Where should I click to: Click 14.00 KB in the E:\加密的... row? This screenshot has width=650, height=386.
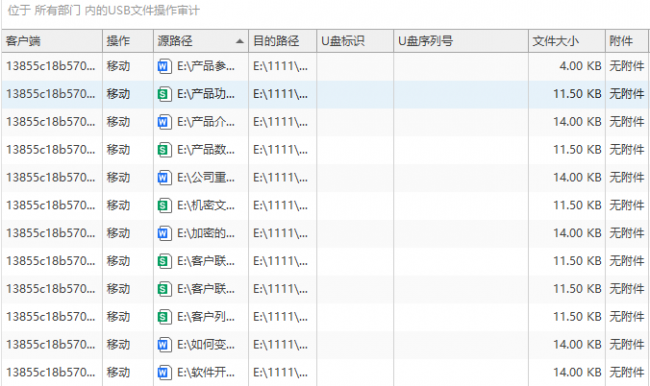577,233
